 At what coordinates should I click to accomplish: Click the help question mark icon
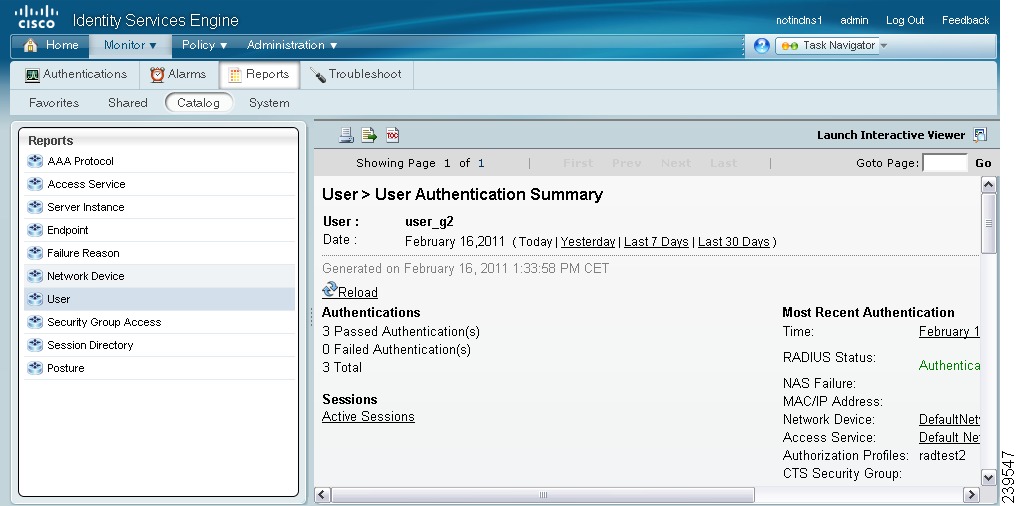tap(761, 46)
